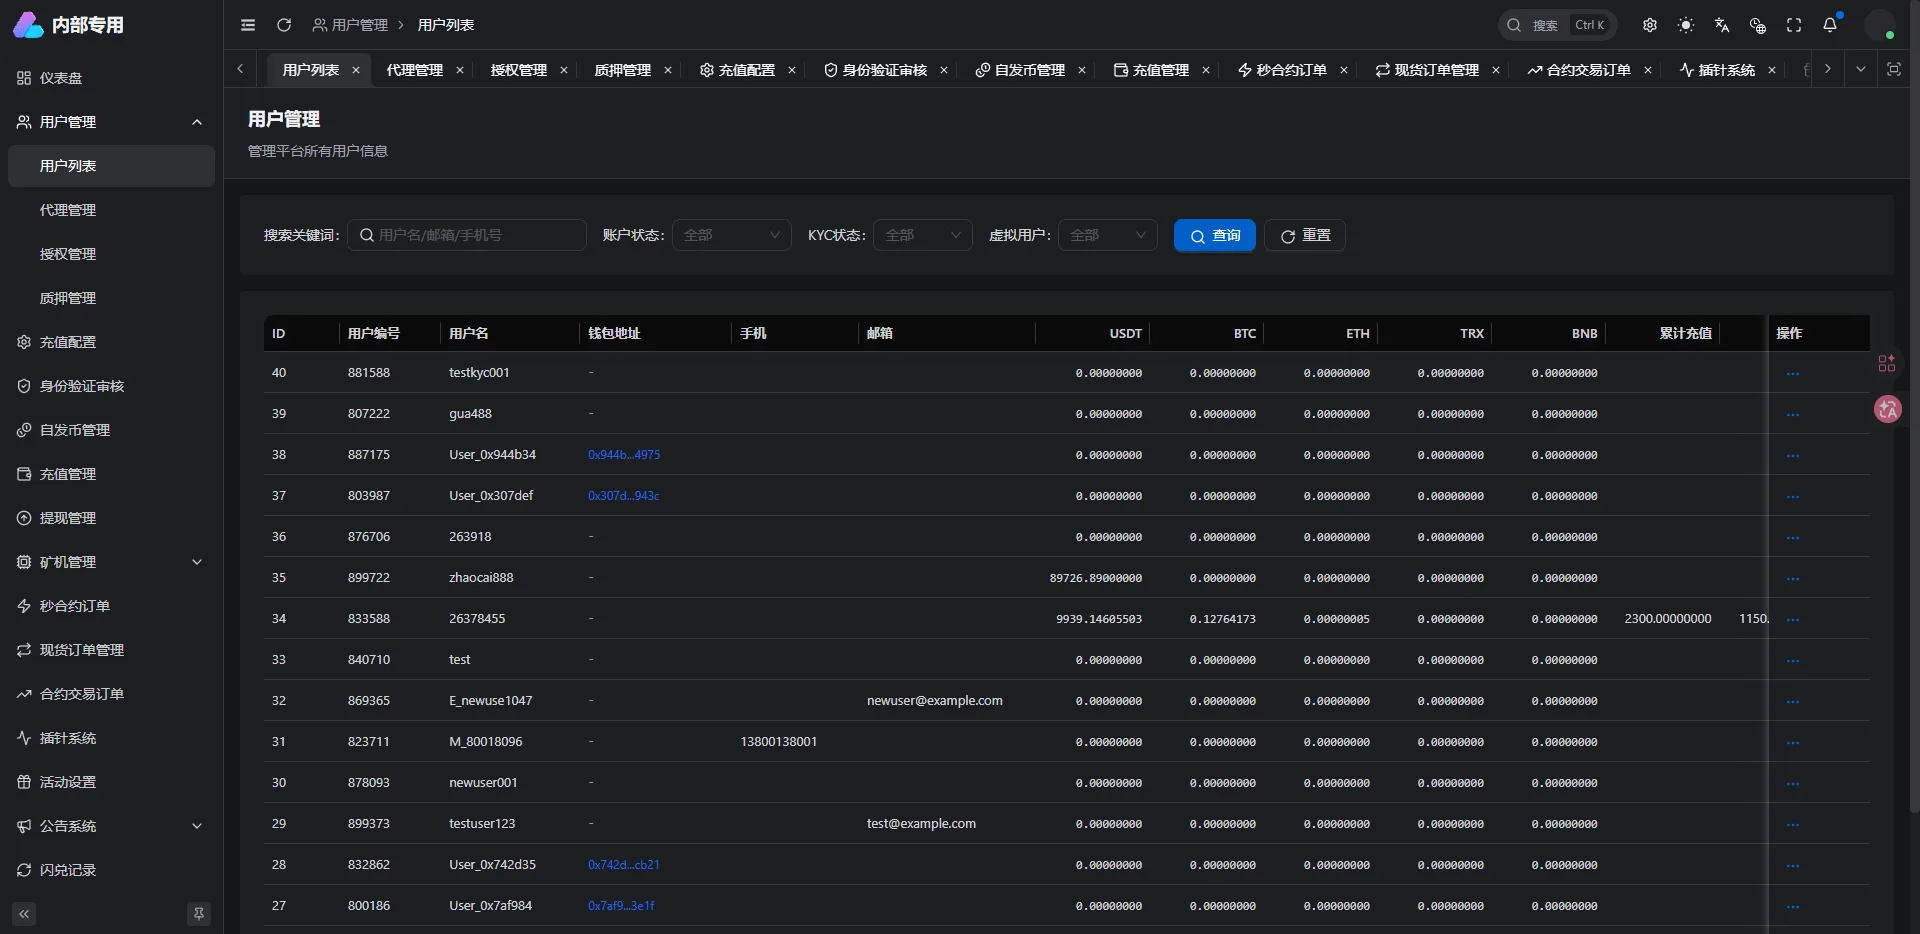1920x934 pixels.
Task: Maximize content area icon in tab bar
Action: [1893, 69]
